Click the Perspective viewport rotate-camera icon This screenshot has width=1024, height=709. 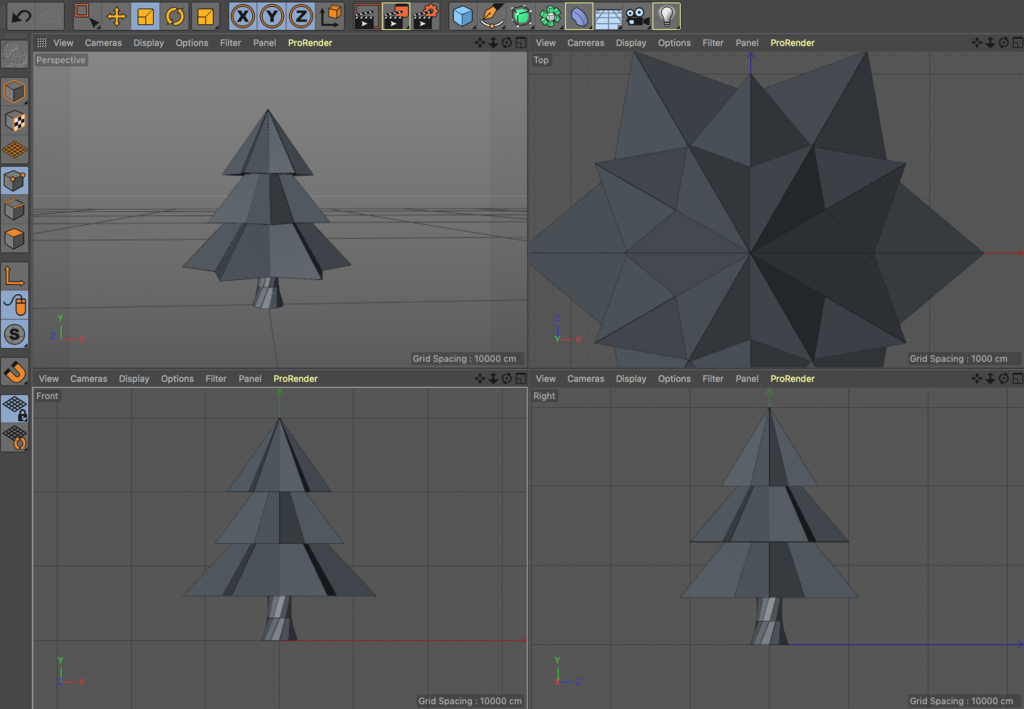tap(506, 42)
